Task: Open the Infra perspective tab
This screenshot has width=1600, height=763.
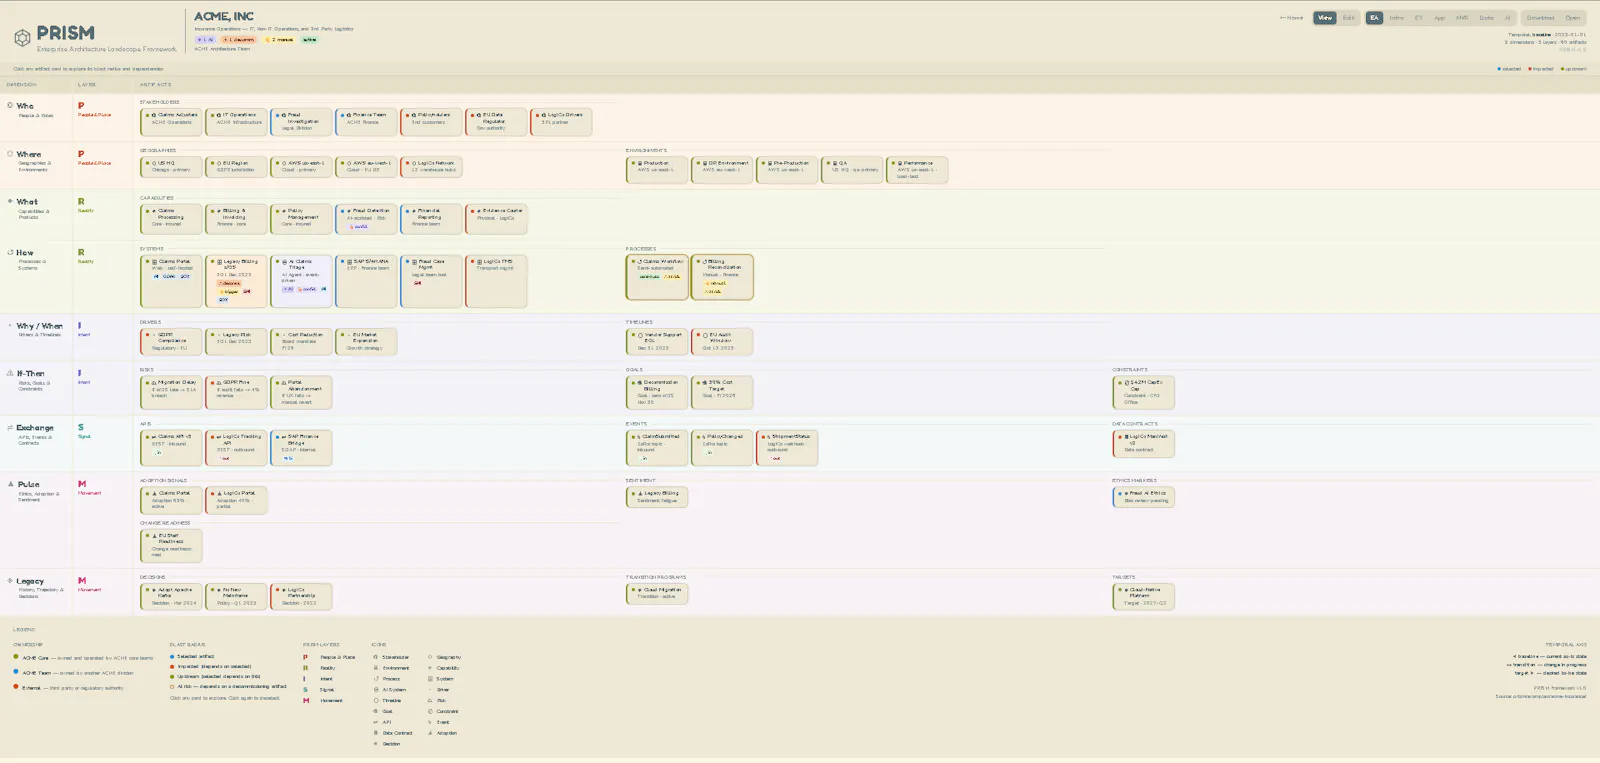Action: 1396,18
